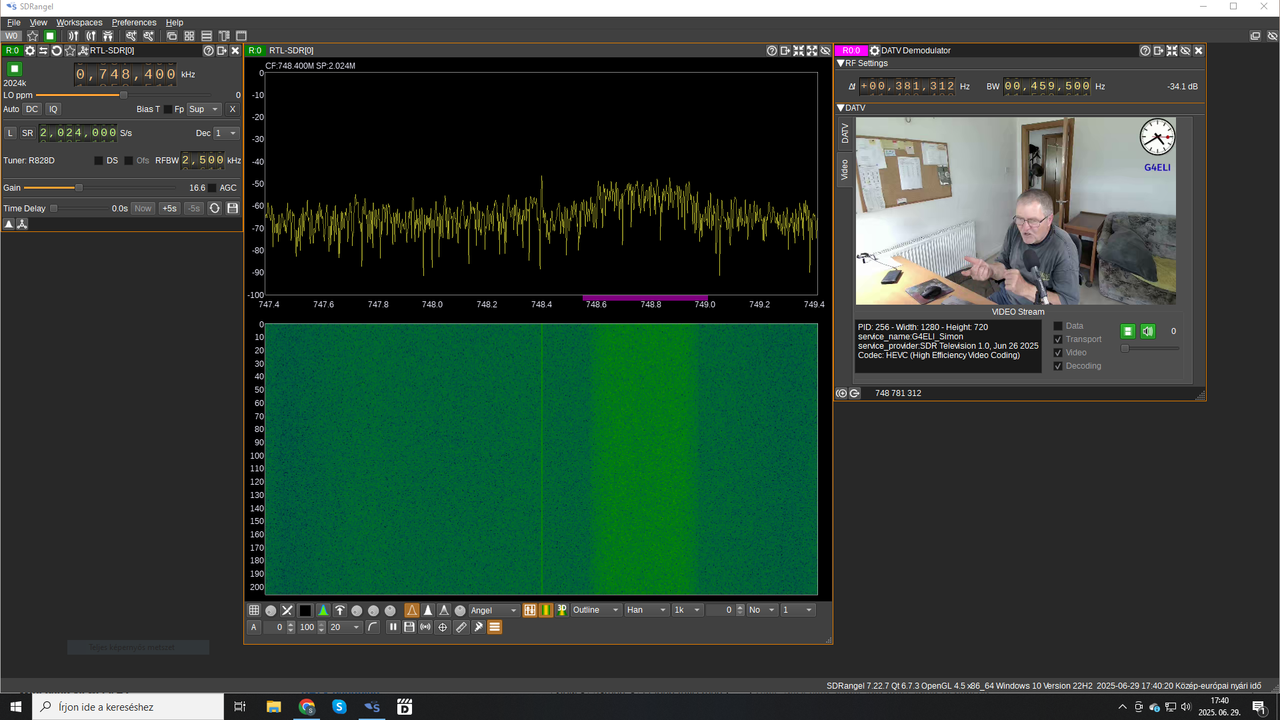Adjust the LO ppm slider
This screenshot has width=1280, height=720.
point(126,95)
